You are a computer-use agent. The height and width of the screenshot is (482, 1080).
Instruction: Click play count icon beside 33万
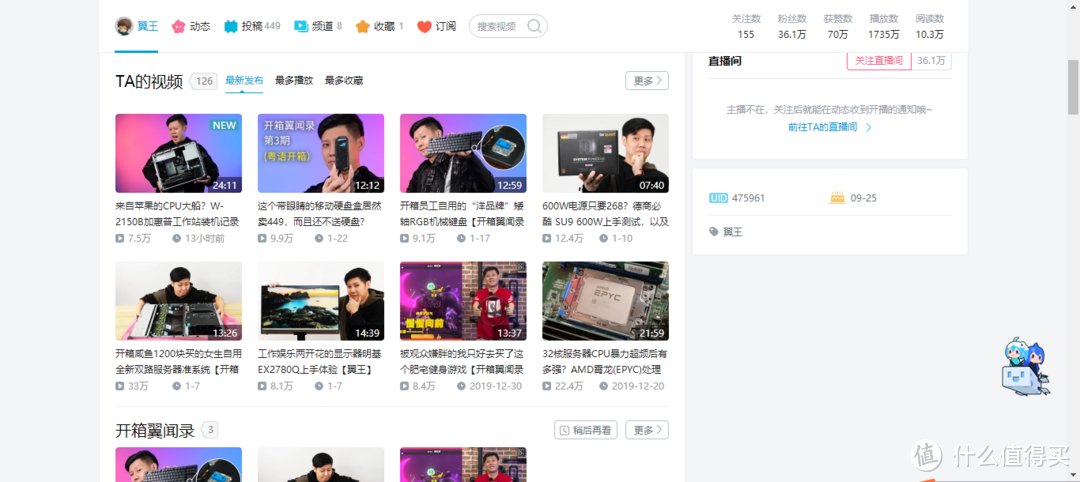pos(120,386)
